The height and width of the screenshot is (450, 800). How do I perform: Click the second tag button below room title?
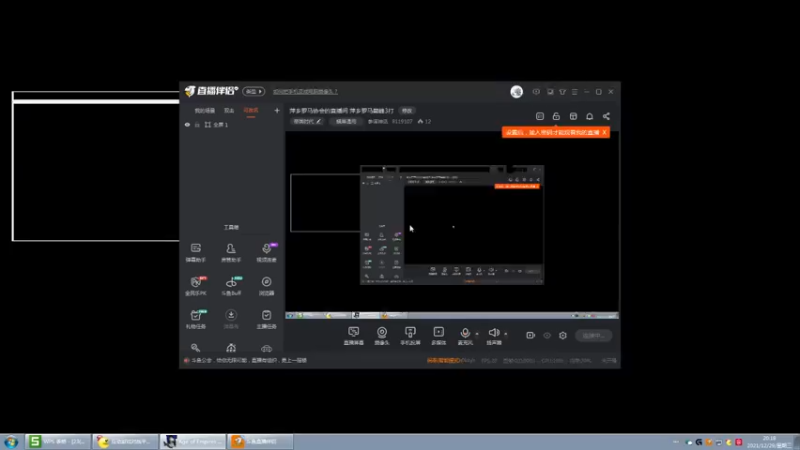346,121
